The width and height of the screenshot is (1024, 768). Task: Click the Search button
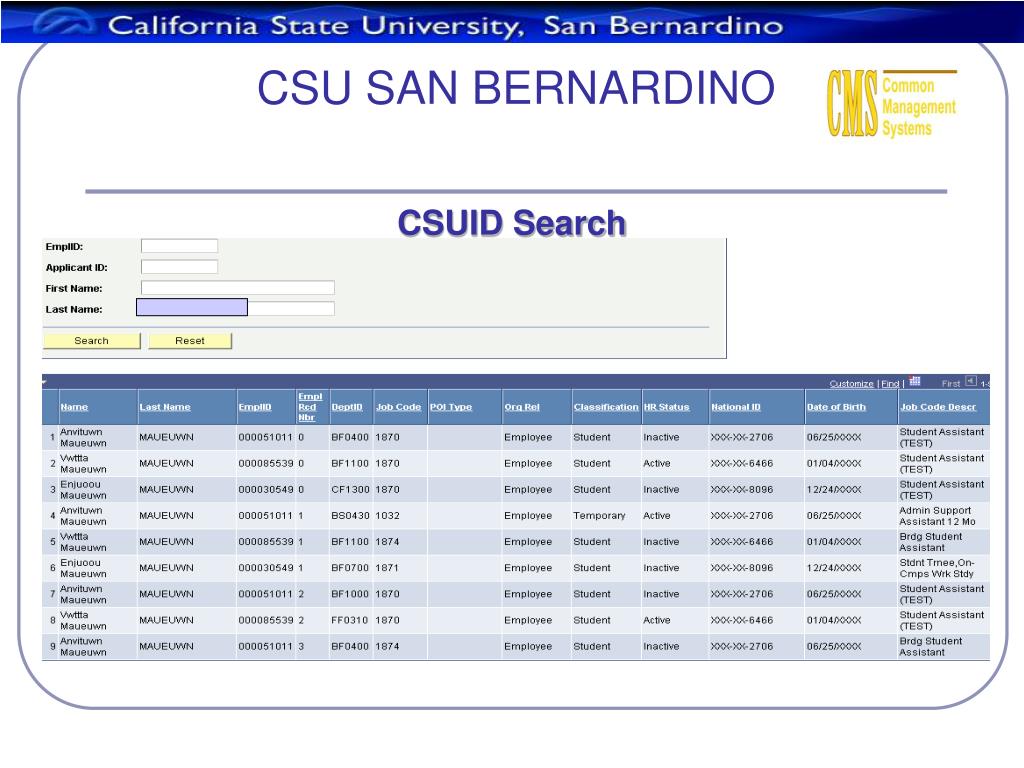coord(91,341)
